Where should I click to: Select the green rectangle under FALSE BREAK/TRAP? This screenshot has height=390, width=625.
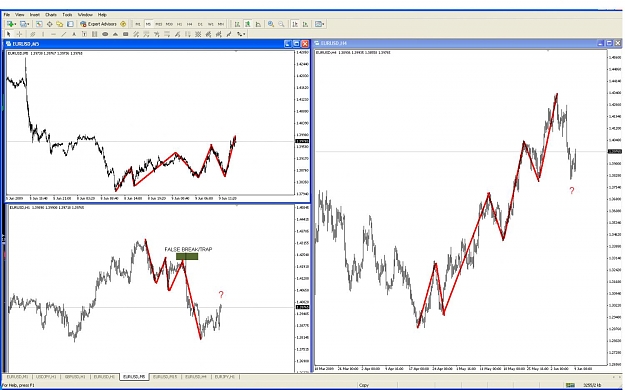tap(187, 256)
